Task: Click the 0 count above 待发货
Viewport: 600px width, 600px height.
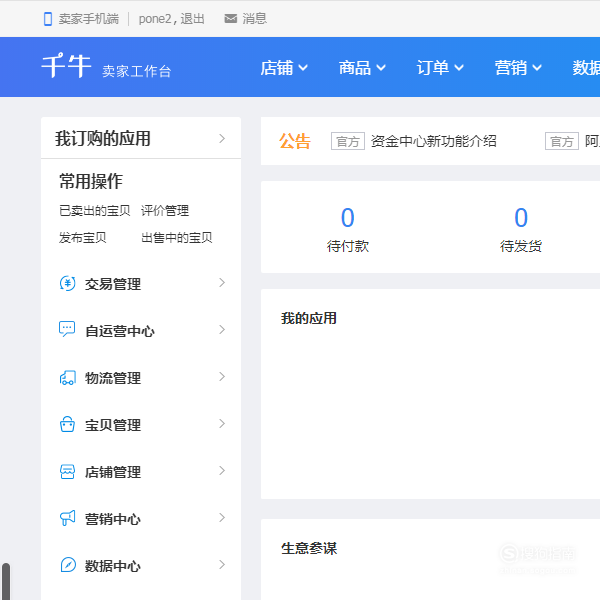Action: coord(521,217)
